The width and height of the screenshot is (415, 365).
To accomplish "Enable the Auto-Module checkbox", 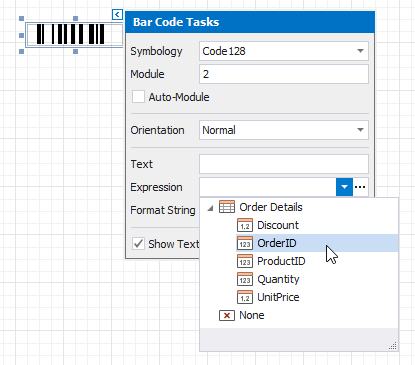I will pos(138,97).
